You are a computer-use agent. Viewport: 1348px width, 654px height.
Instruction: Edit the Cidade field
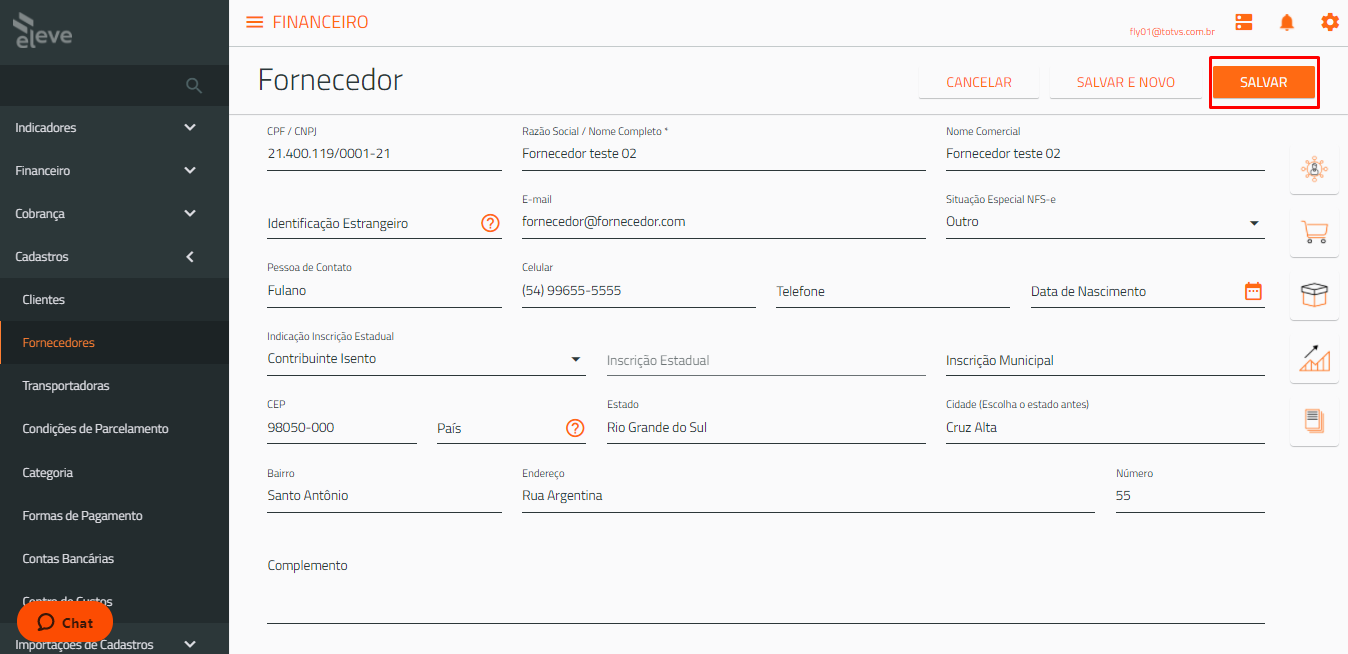point(1105,428)
